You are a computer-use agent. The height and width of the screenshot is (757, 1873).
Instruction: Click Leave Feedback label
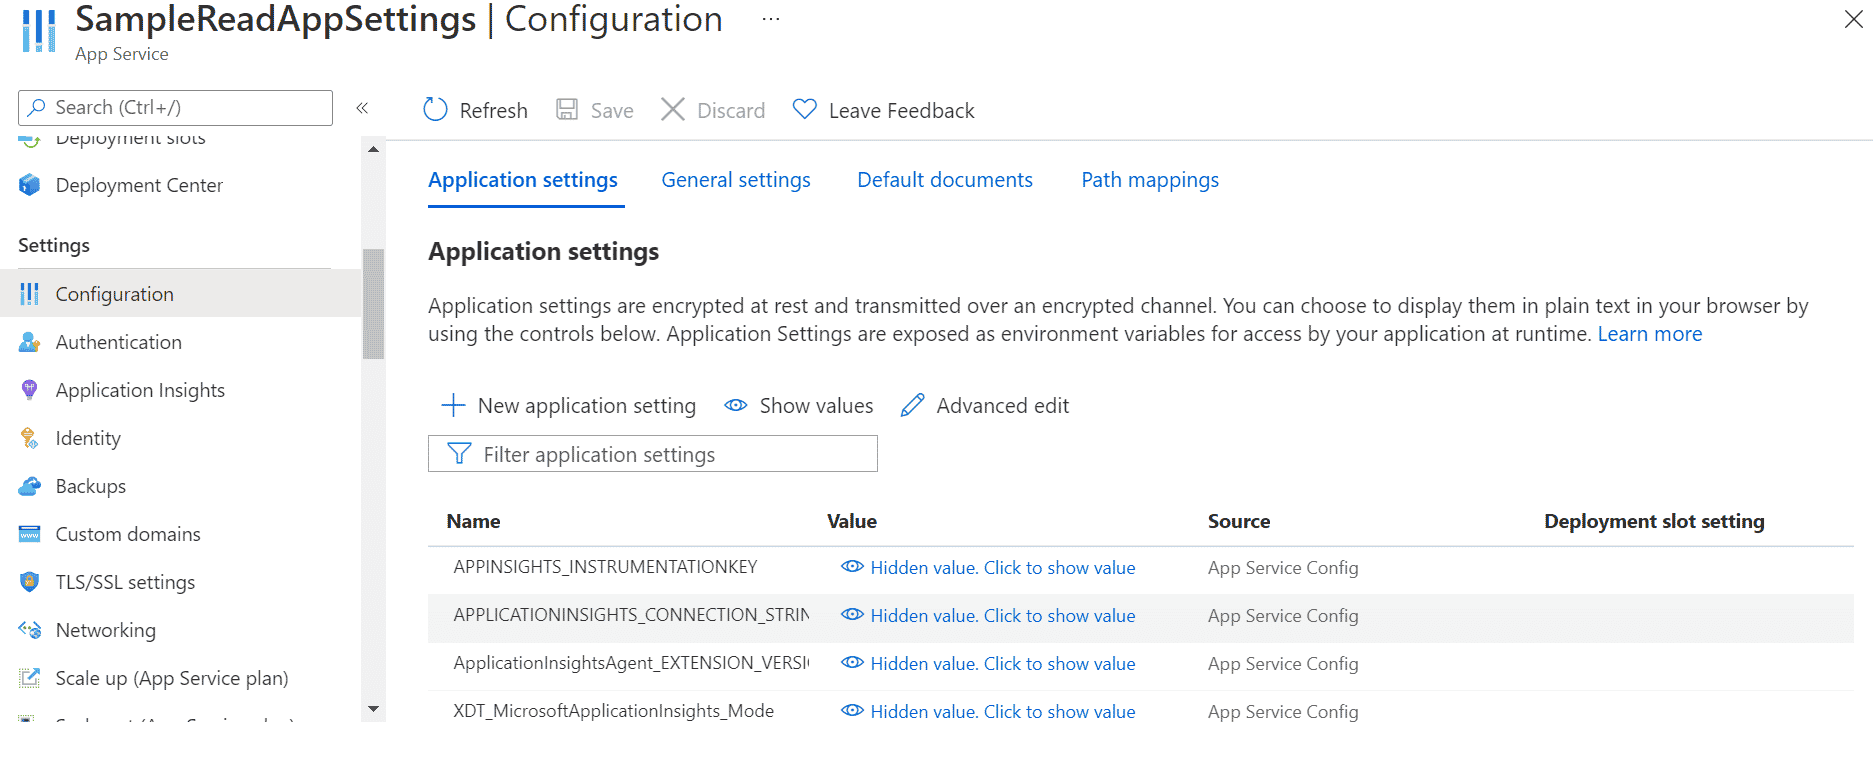click(x=901, y=110)
